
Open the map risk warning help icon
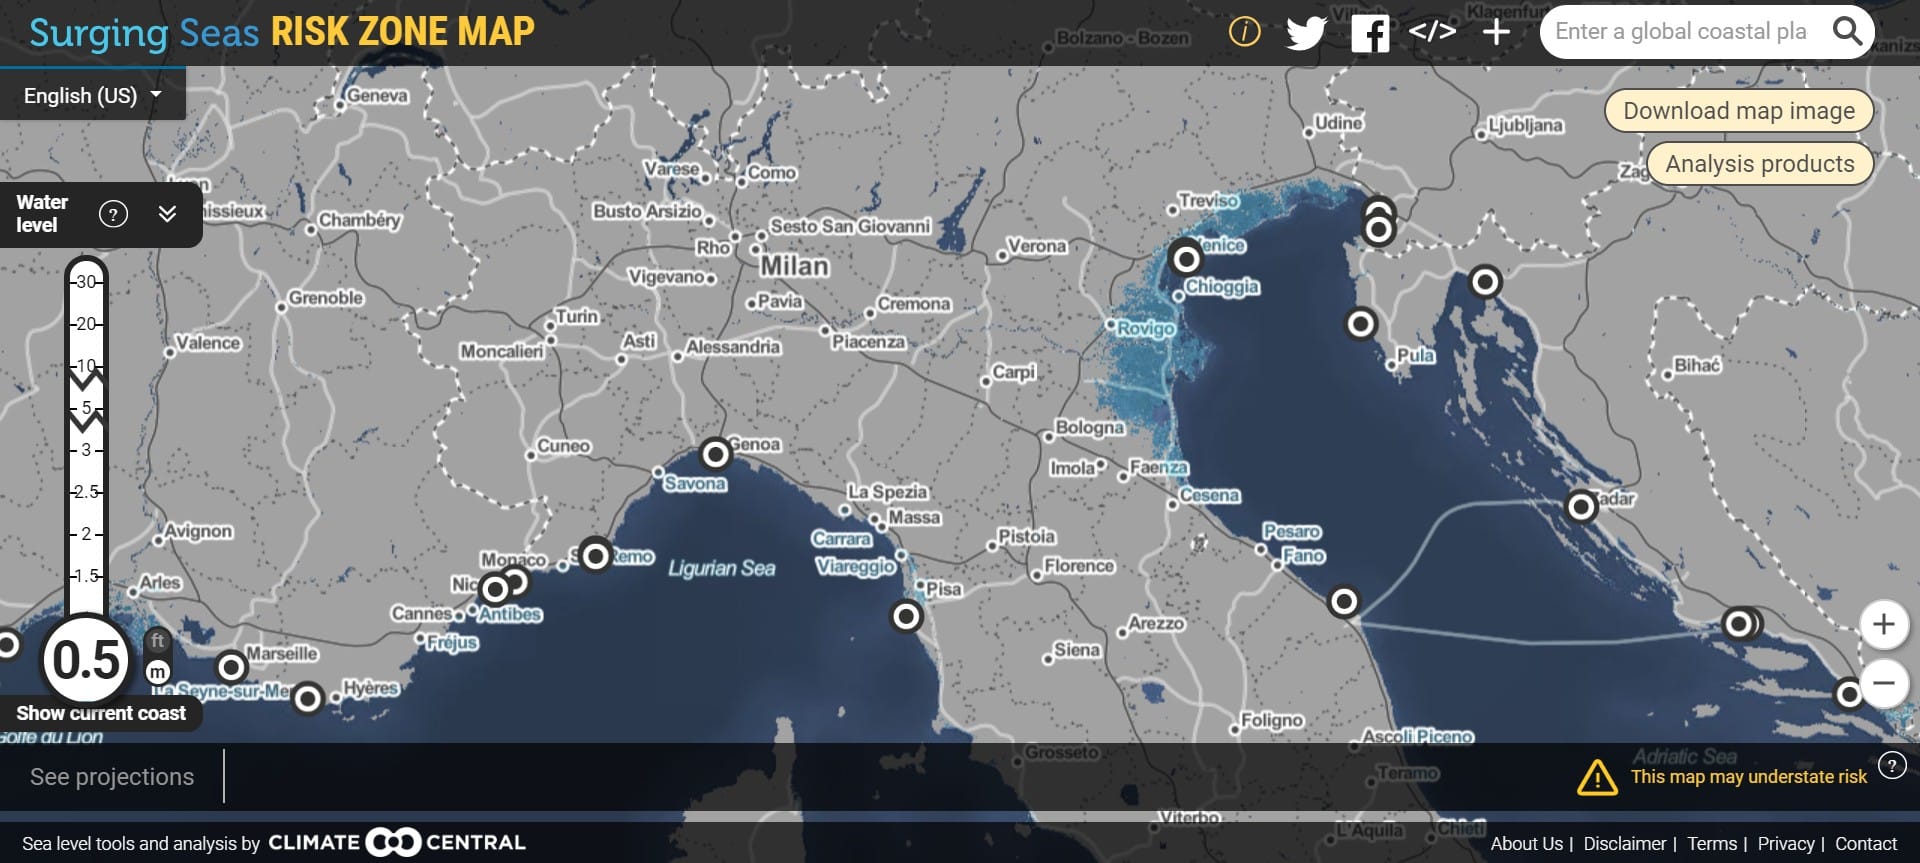point(1891,765)
